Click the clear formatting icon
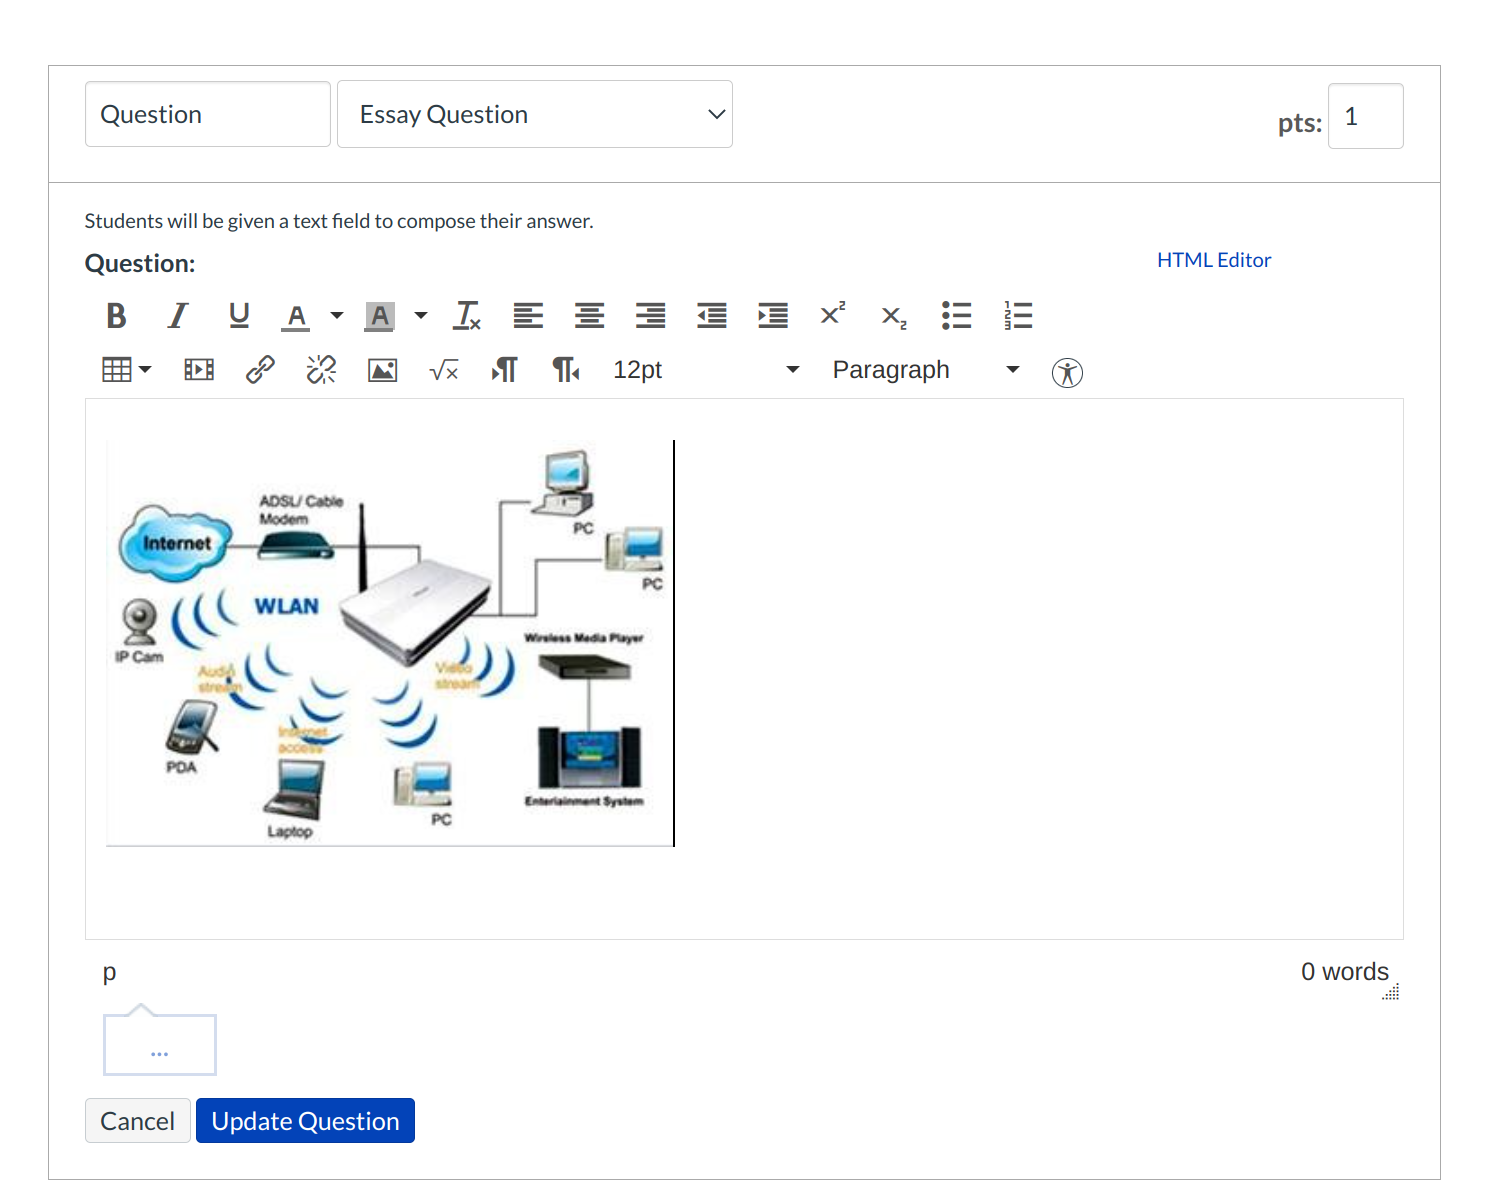The width and height of the screenshot is (1496, 1204). click(467, 316)
